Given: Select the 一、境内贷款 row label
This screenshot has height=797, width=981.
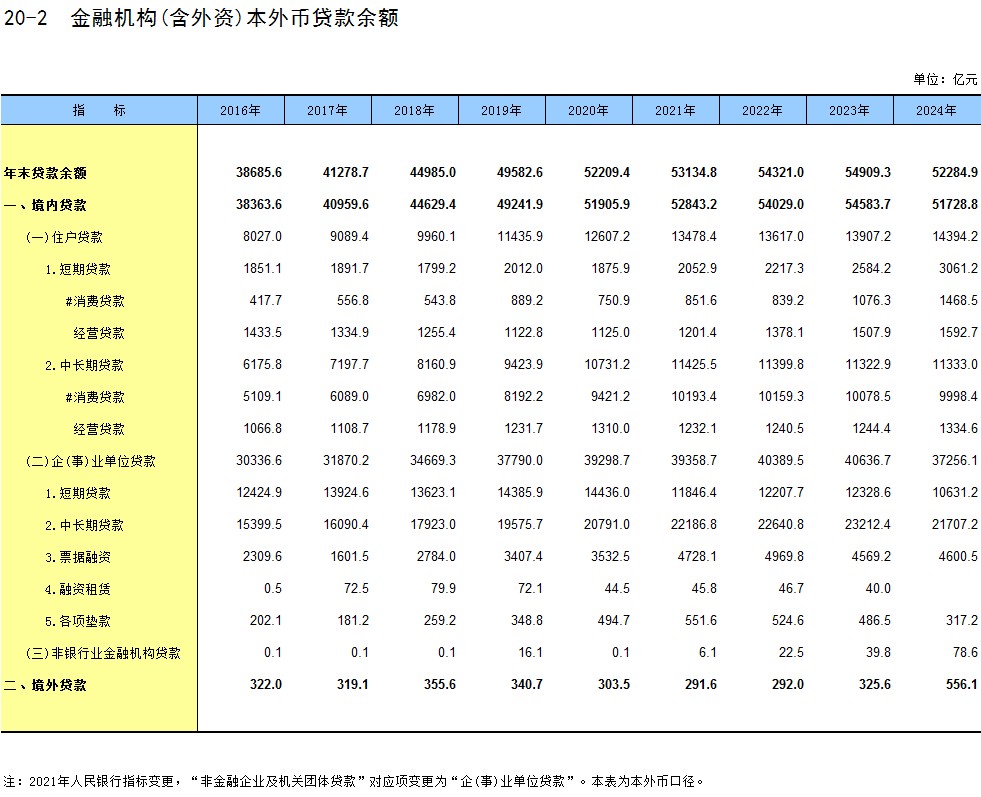Looking at the screenshot, I should click(x=45, y=205).
